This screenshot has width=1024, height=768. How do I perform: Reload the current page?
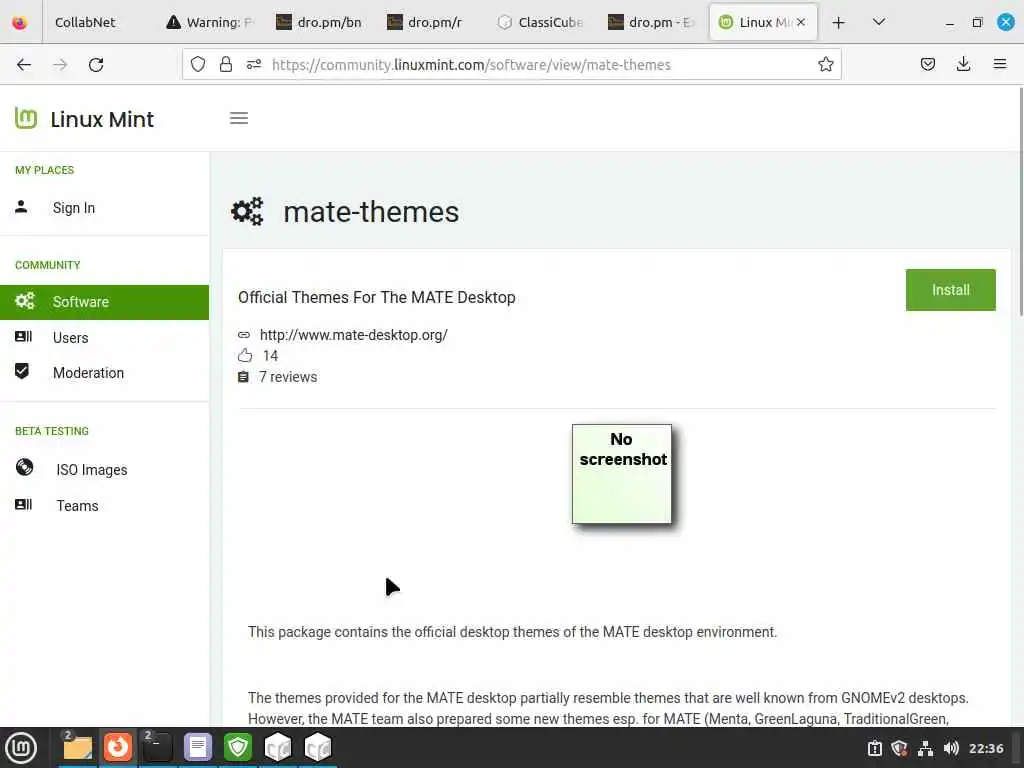click(x=96, y=65)
